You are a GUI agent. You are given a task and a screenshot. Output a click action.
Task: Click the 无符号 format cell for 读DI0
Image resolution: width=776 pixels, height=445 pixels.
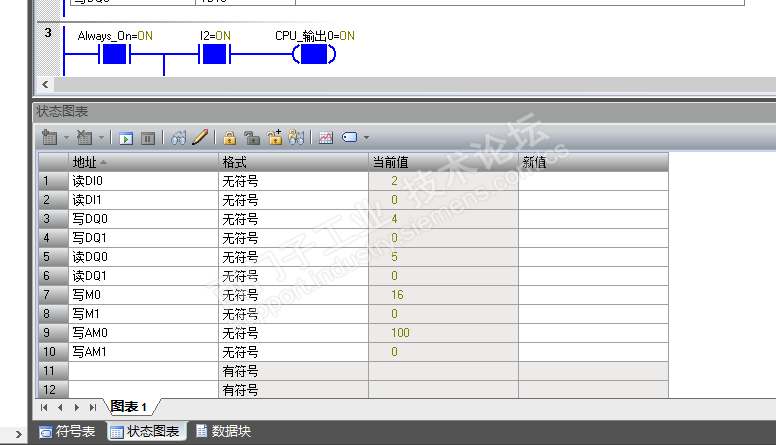[293, 181]
